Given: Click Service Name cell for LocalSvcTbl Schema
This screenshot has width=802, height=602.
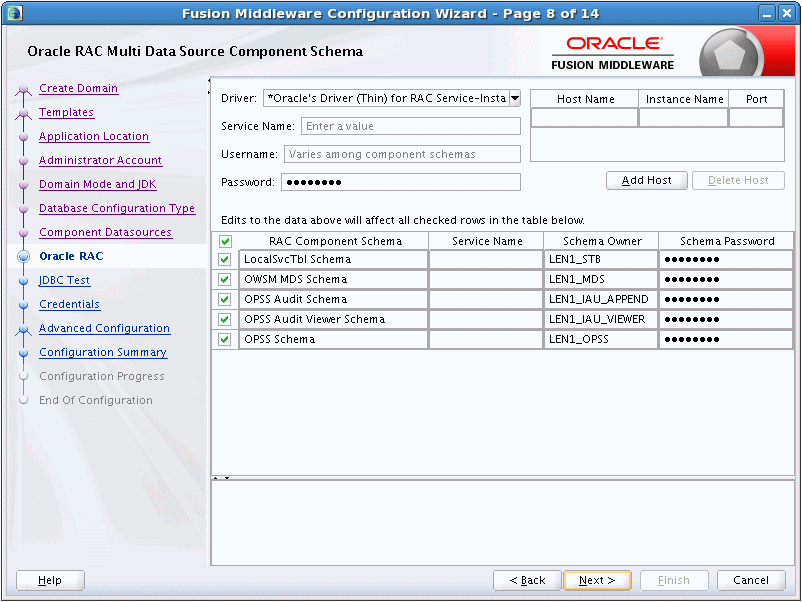Looking at the screenshot, I should [x=486, y=259].
